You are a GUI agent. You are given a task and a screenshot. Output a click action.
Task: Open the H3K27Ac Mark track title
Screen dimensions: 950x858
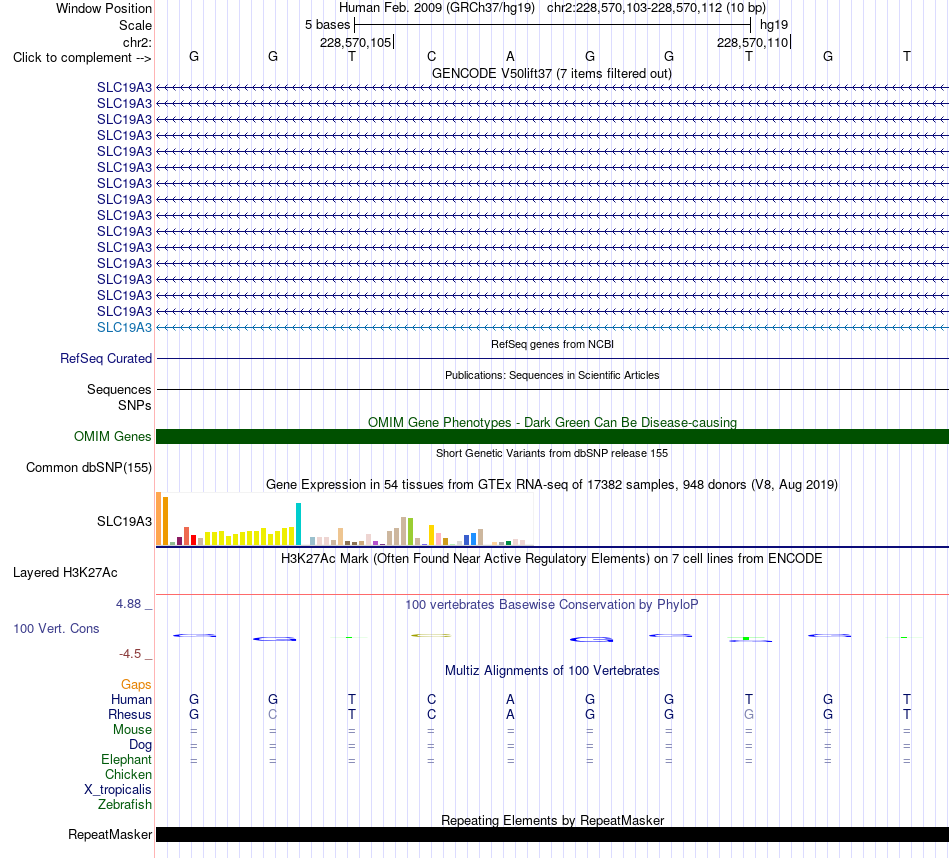(x=552, y=558)
